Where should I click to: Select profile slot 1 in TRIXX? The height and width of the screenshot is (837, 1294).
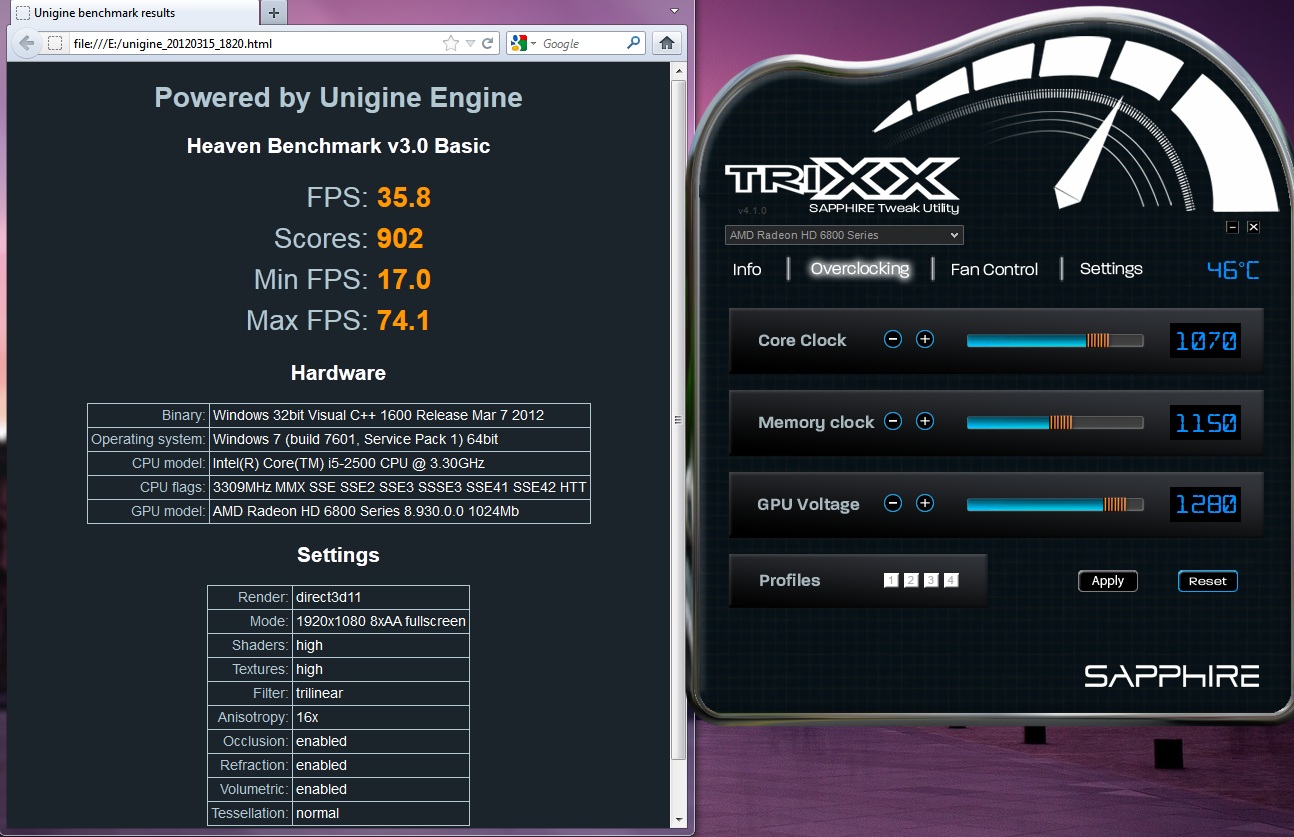coord(891,580)
